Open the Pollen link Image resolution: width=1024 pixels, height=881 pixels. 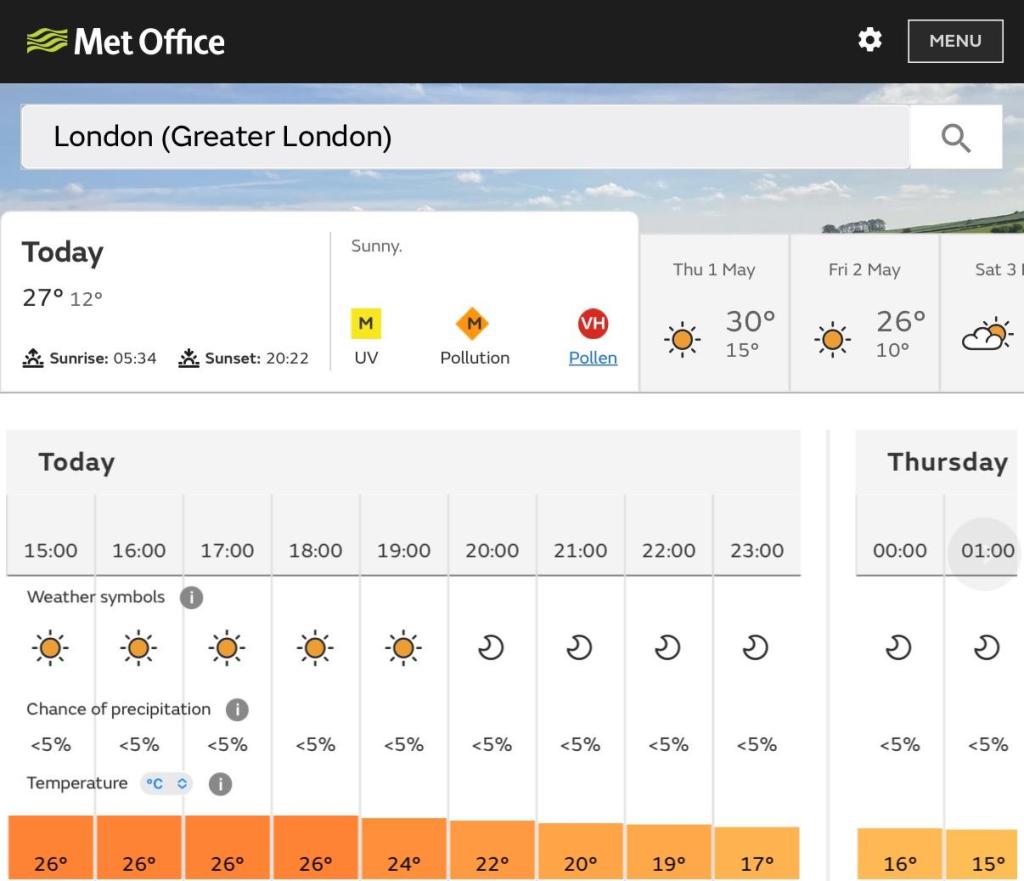point(593,358)
